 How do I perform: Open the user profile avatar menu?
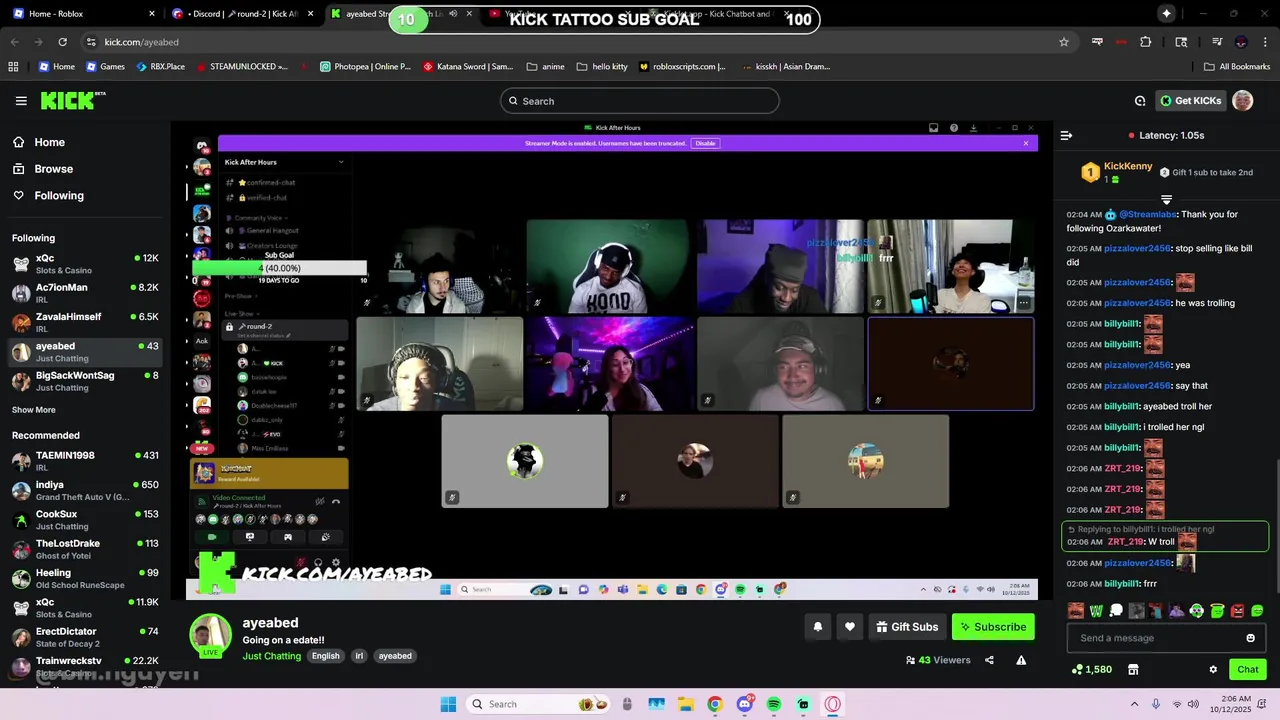tap(1242, 100)
